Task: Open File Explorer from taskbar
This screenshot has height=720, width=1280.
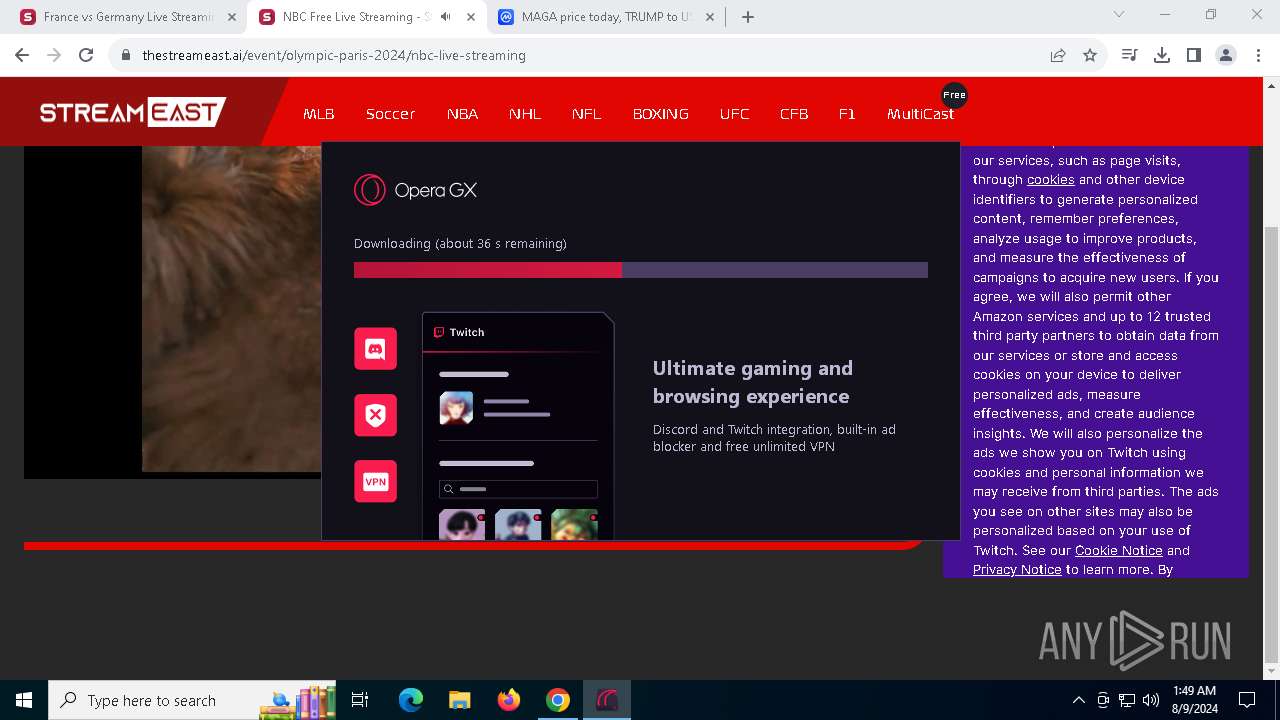Action: point(460,700)
